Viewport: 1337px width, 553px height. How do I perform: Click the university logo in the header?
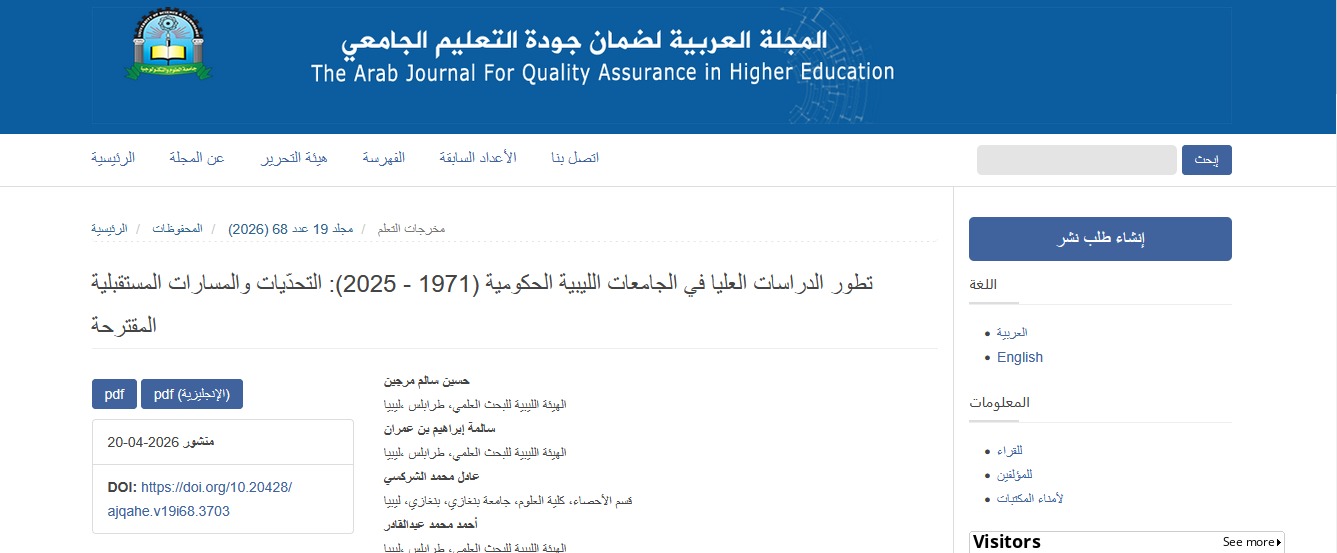coord(168,47)
